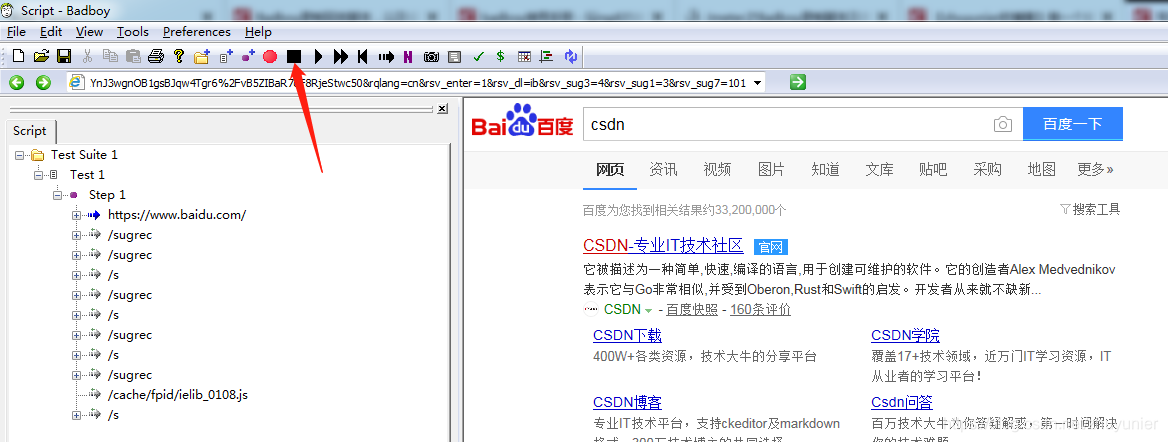The width and height of the screenshot is (1168, 442).
Task: Open the Help menu
Action: [x=258, y=31]
